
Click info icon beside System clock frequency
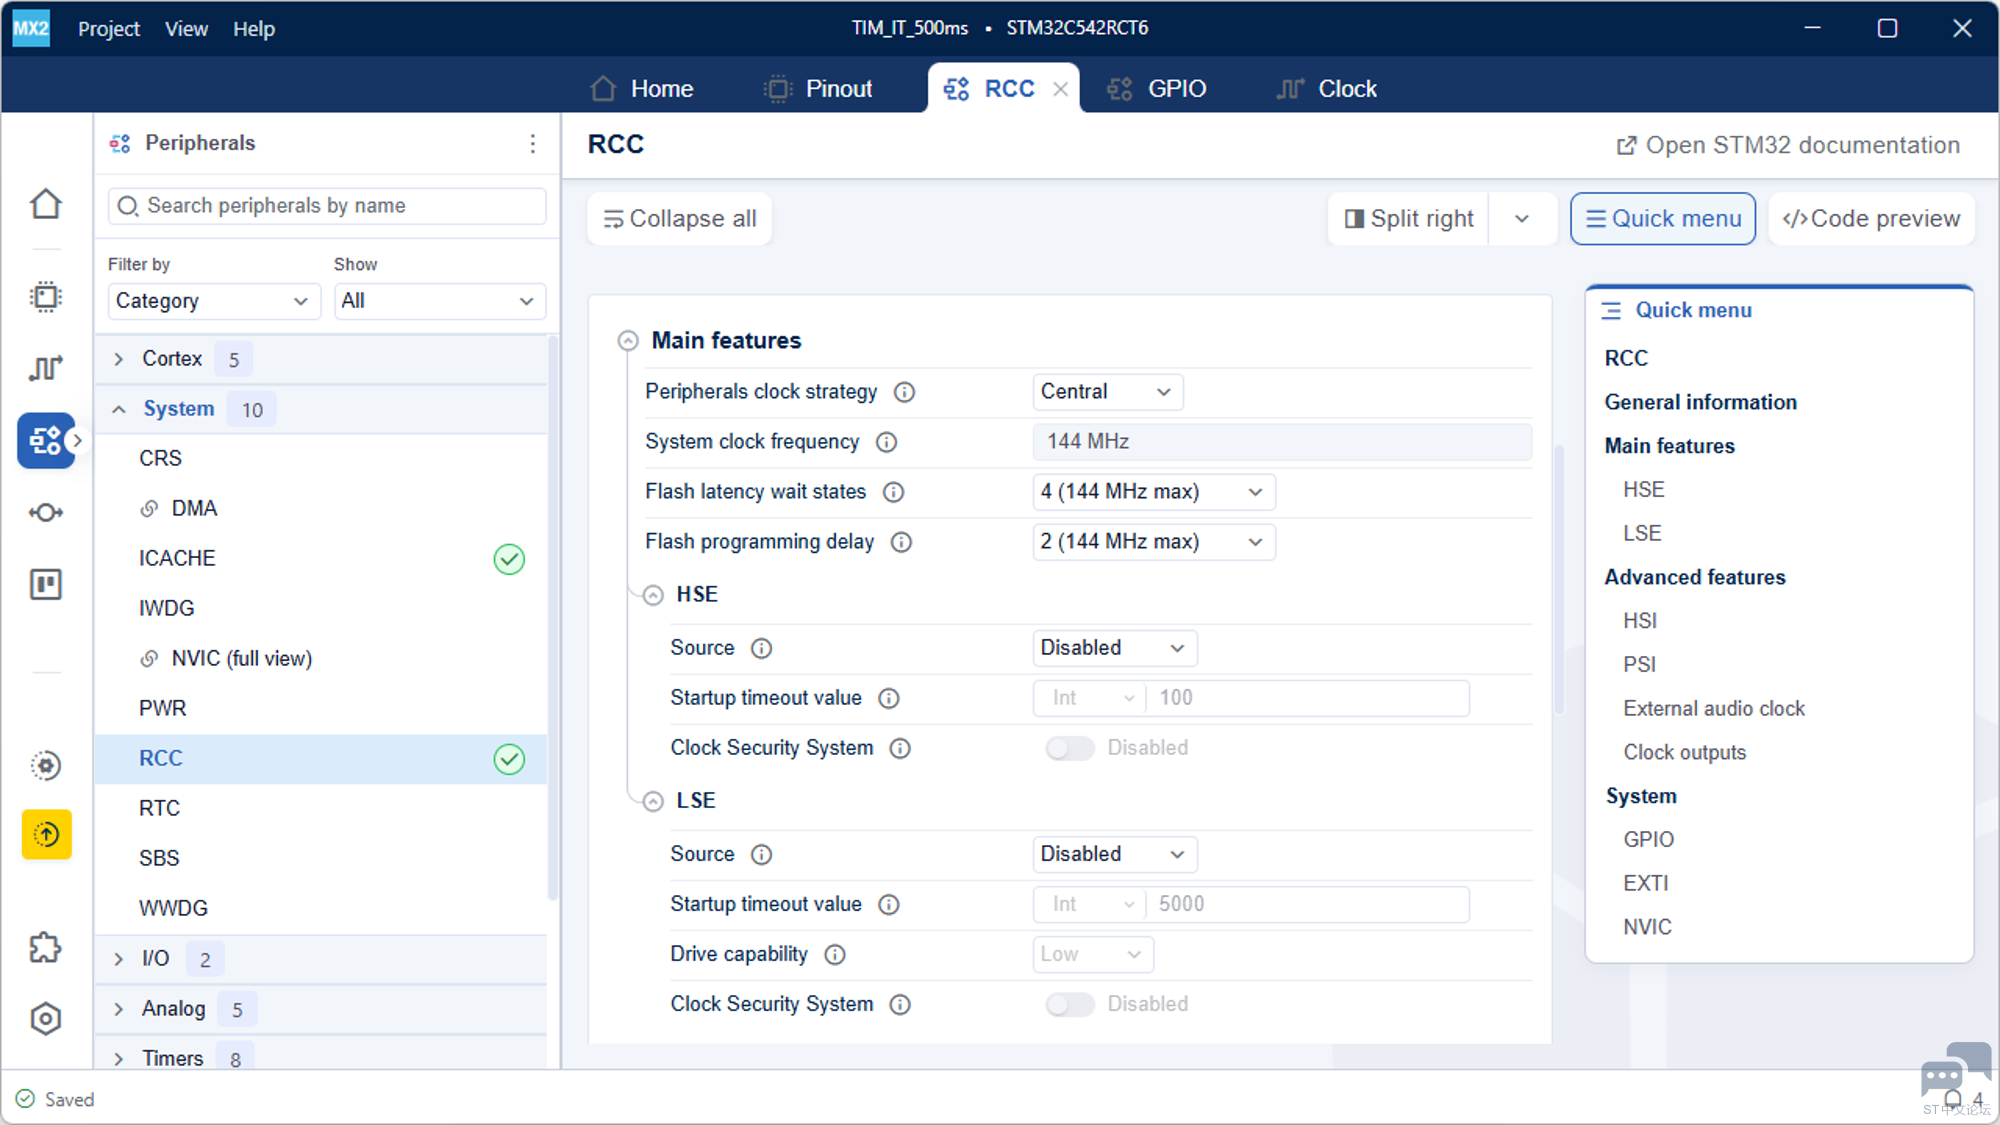click(x=886, y=442)
